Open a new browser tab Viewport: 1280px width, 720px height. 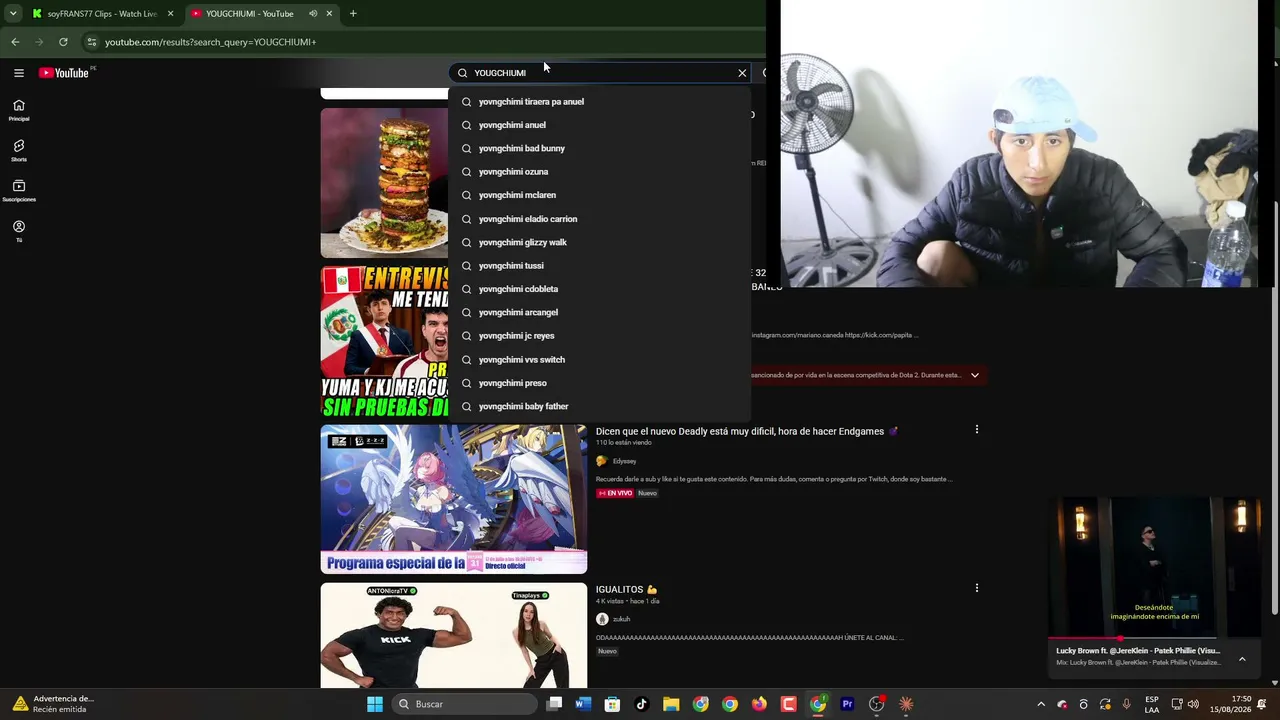pyautogui.click(x=353, y=14)
